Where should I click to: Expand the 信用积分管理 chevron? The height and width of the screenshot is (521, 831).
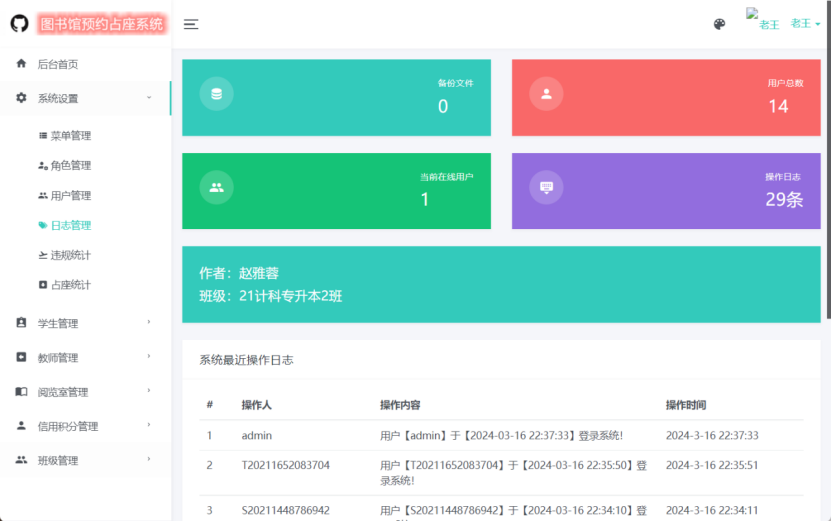coord(149,425)
